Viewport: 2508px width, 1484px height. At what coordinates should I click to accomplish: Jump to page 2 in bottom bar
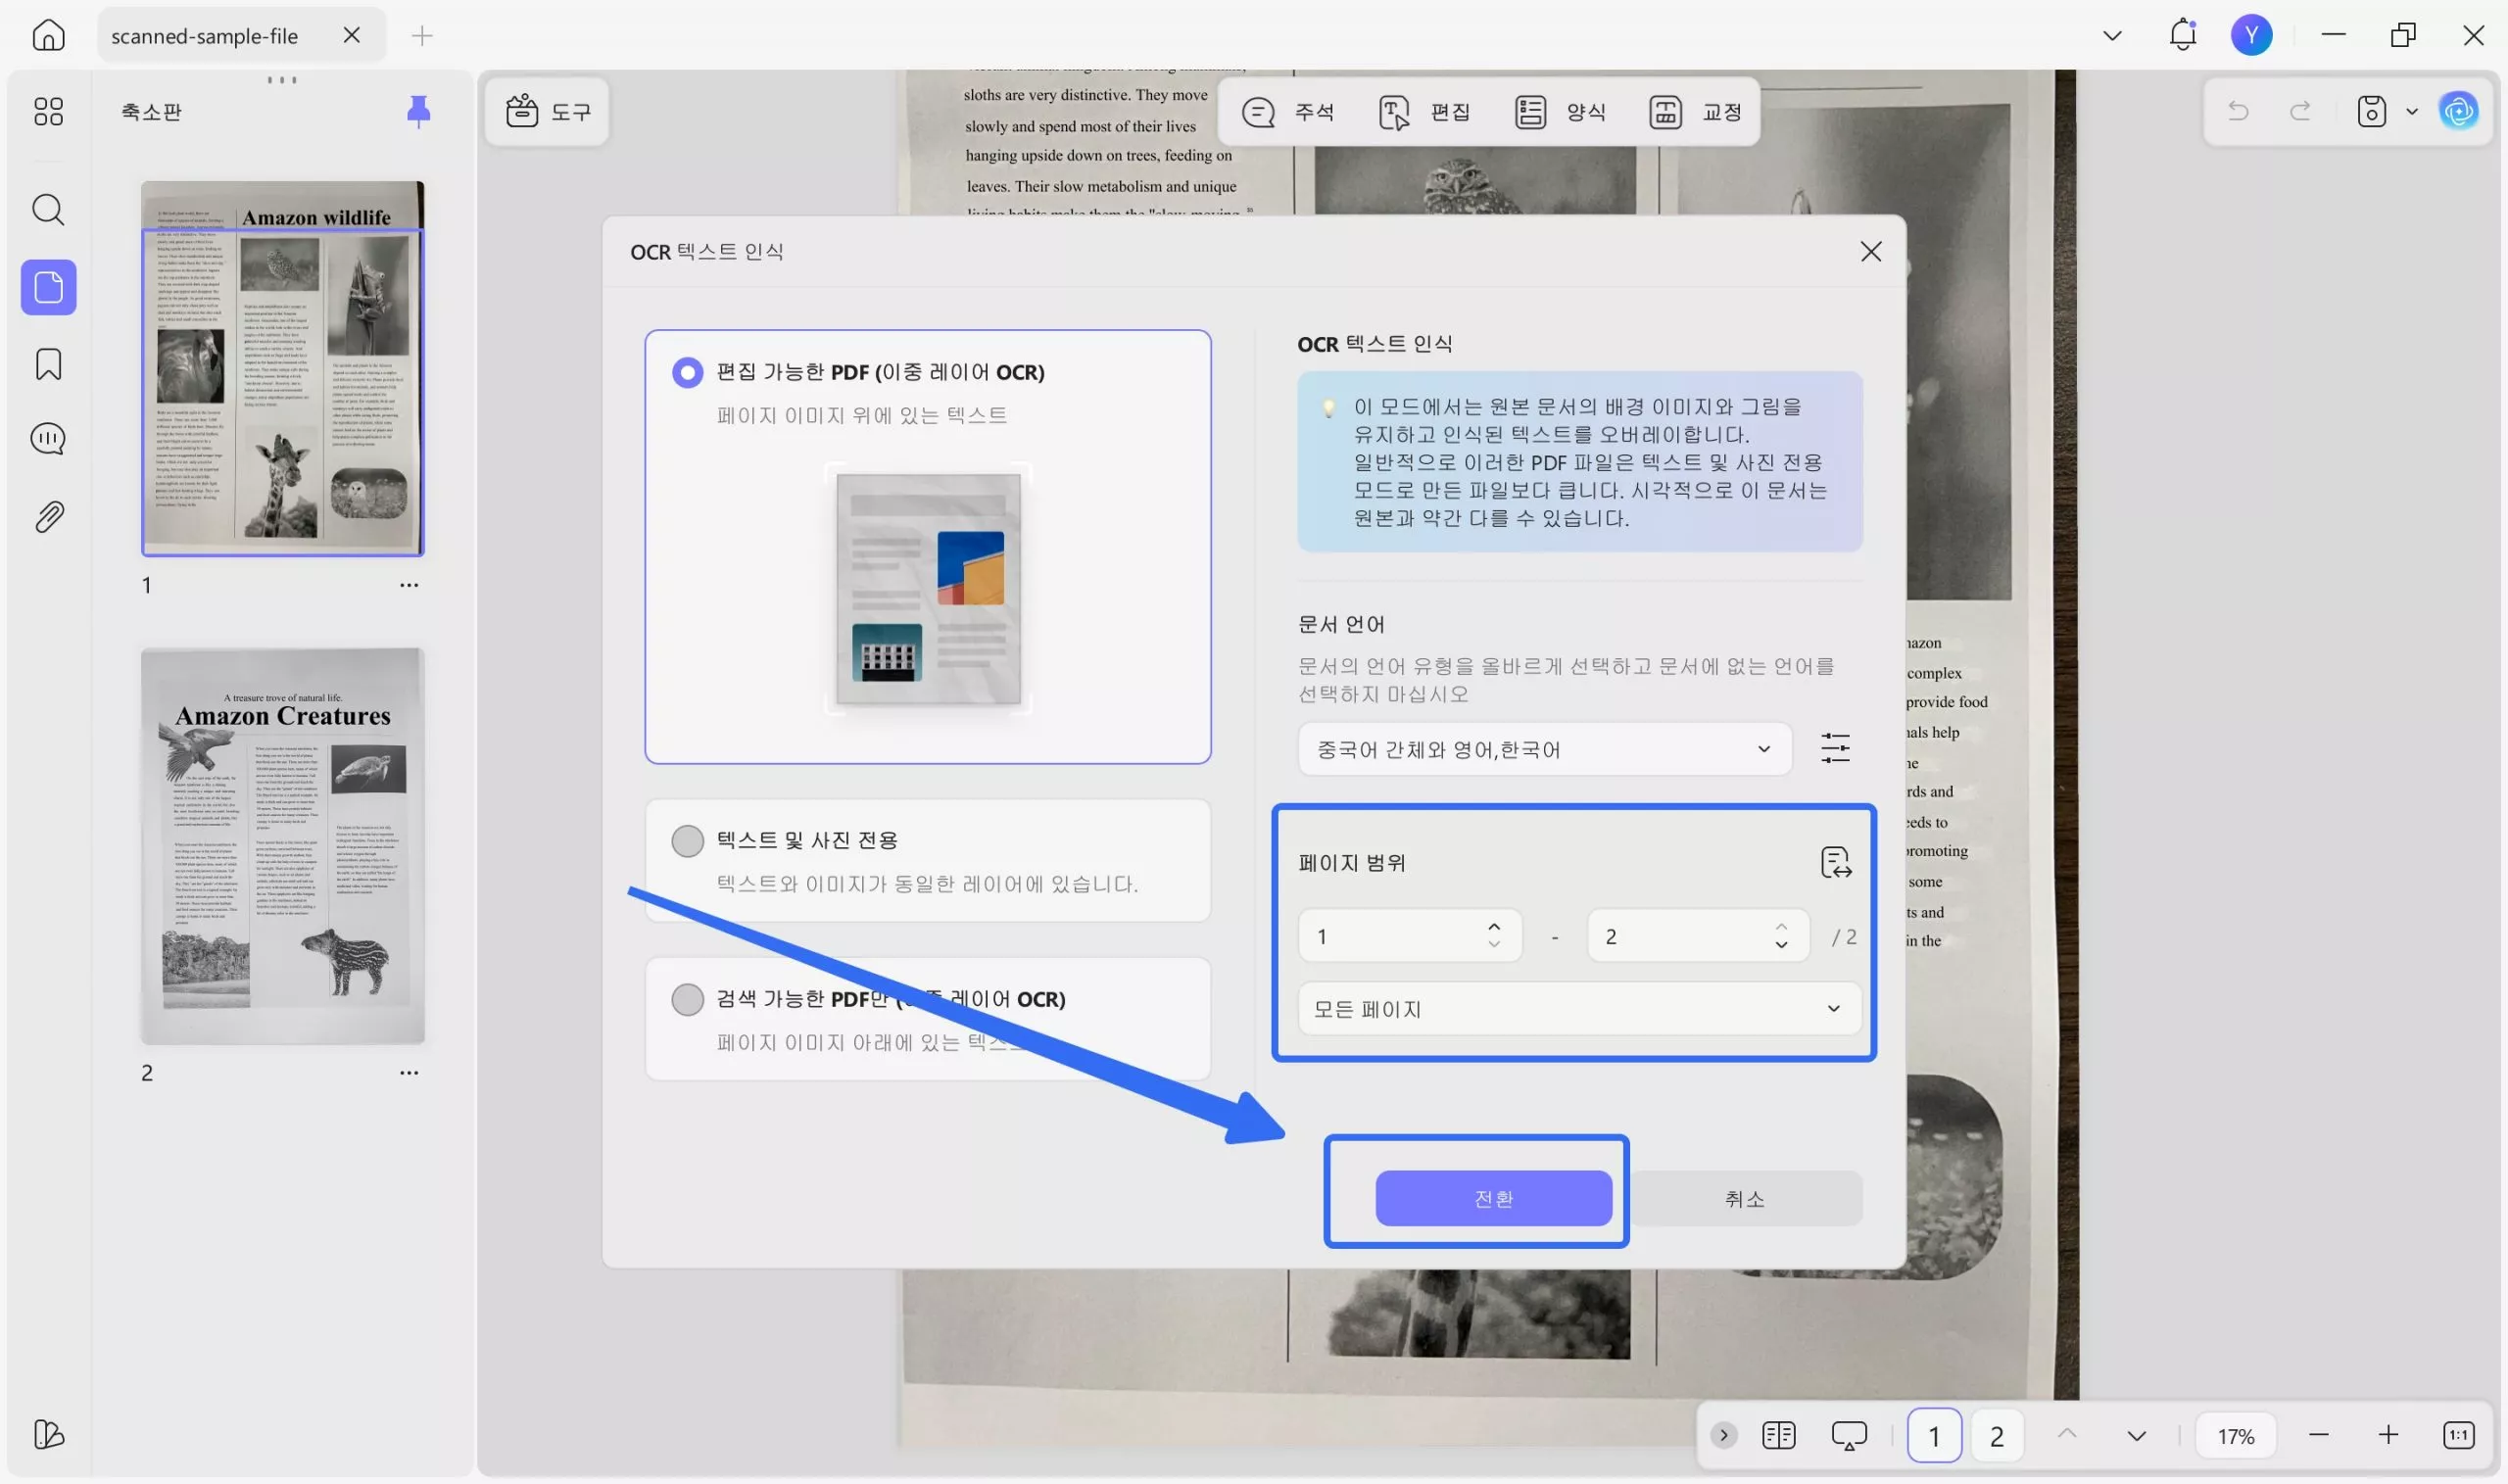pyautogui.click(x=1996, y=1436)
